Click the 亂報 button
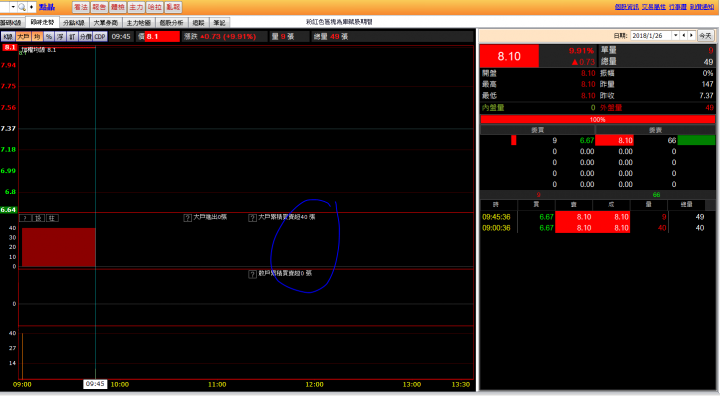This screenshot has width=720, height=396. tap(173, 7)
